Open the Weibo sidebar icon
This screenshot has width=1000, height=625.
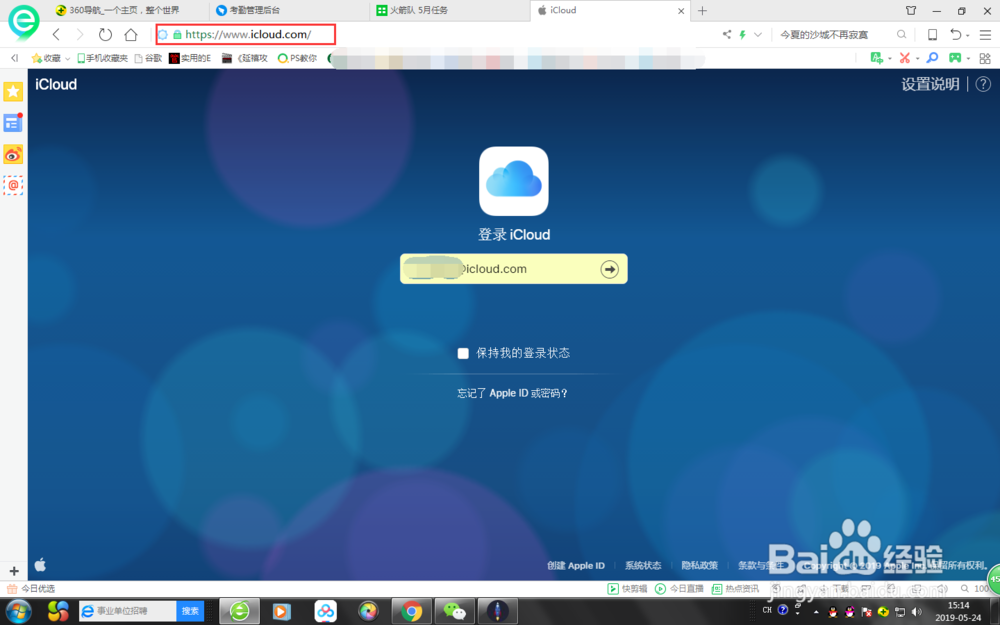pos(13,154)
